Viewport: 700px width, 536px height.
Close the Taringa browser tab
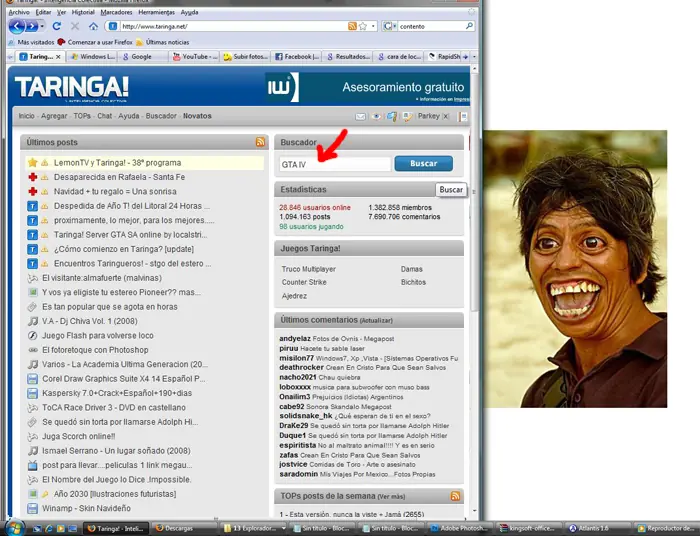point(58,57)
